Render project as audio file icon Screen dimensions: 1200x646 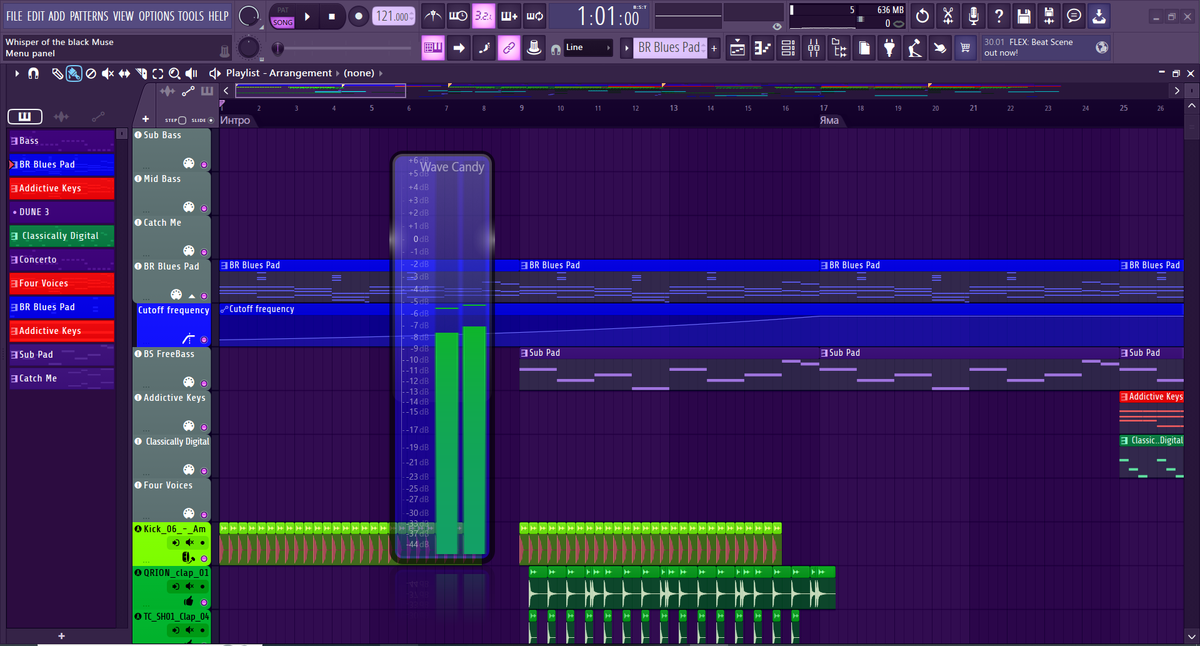coord(1048,16)
